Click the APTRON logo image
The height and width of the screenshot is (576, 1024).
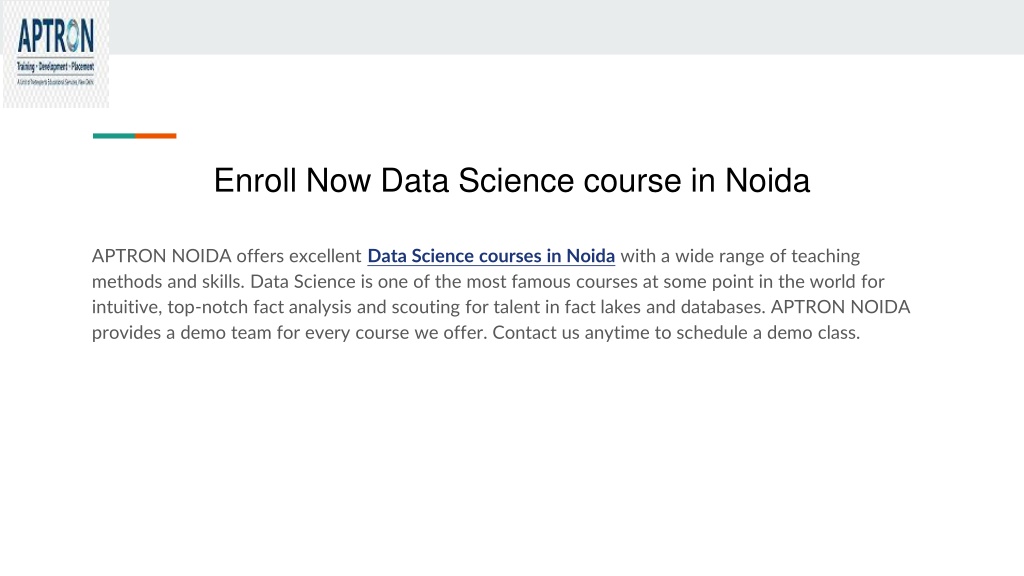[x=56, y=54]
